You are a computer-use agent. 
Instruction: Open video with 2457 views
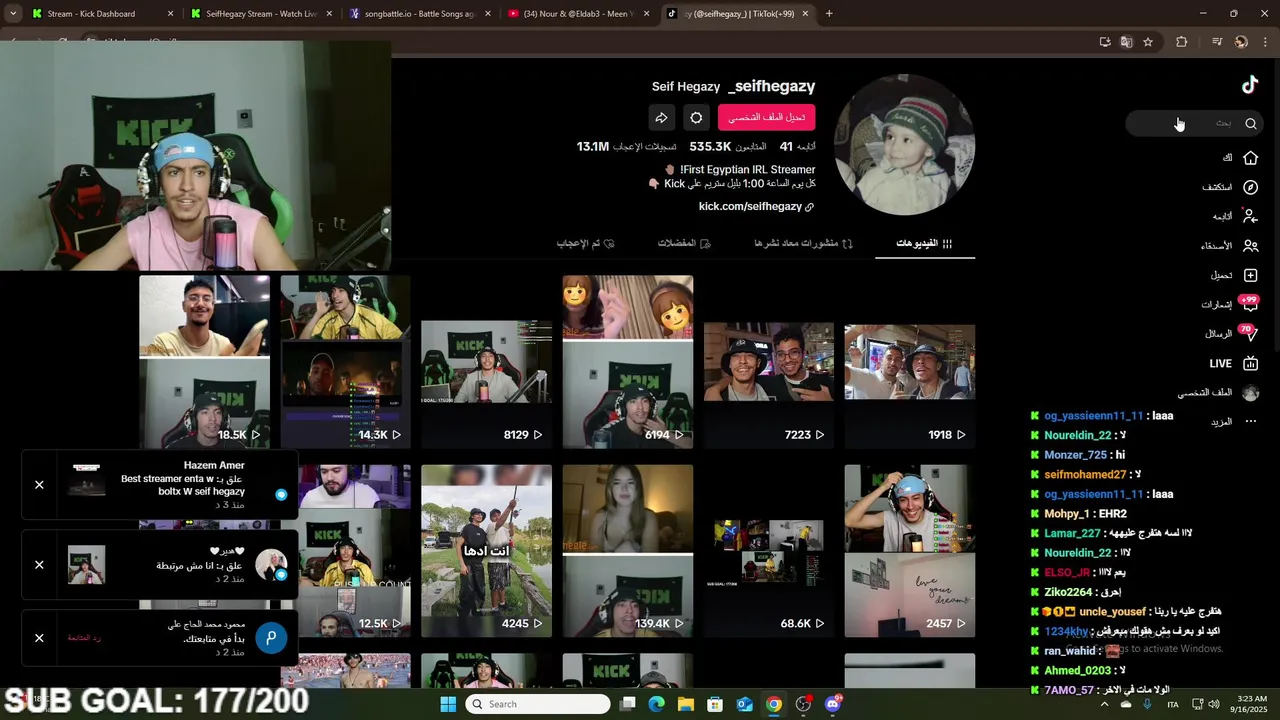pyautogui.click(x=909, y=551)
